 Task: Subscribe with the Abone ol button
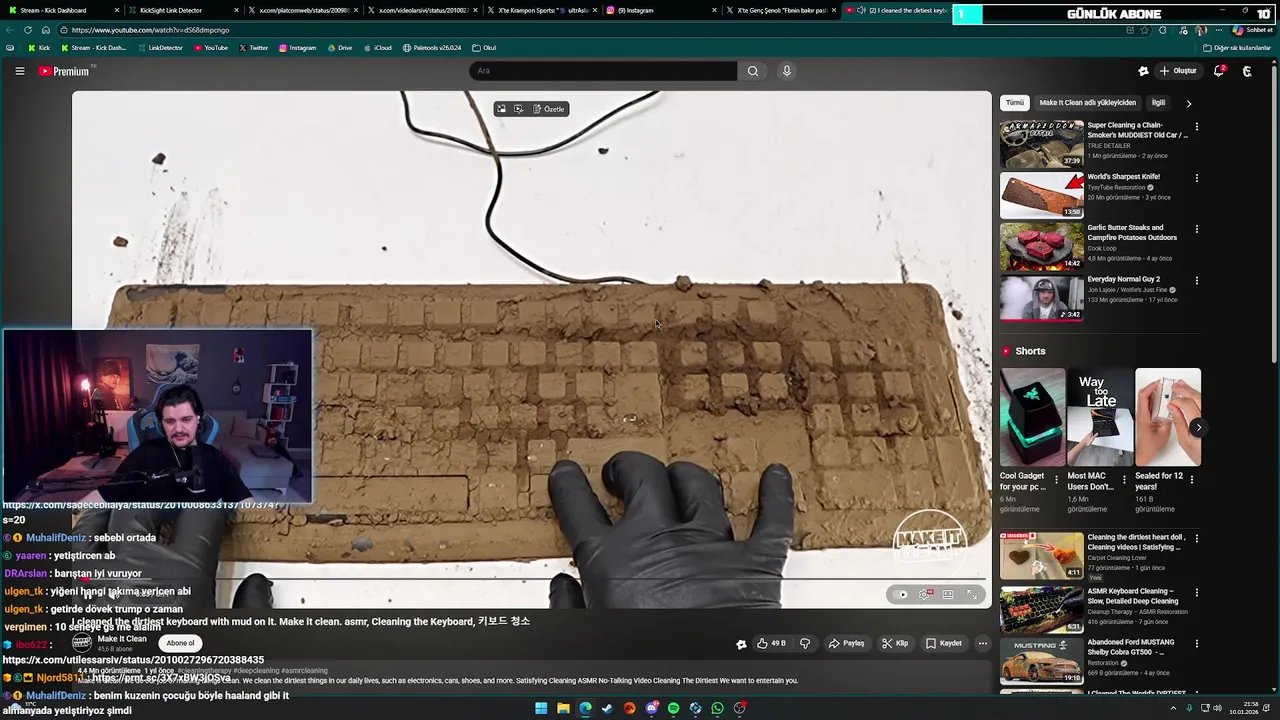(180, 643)
